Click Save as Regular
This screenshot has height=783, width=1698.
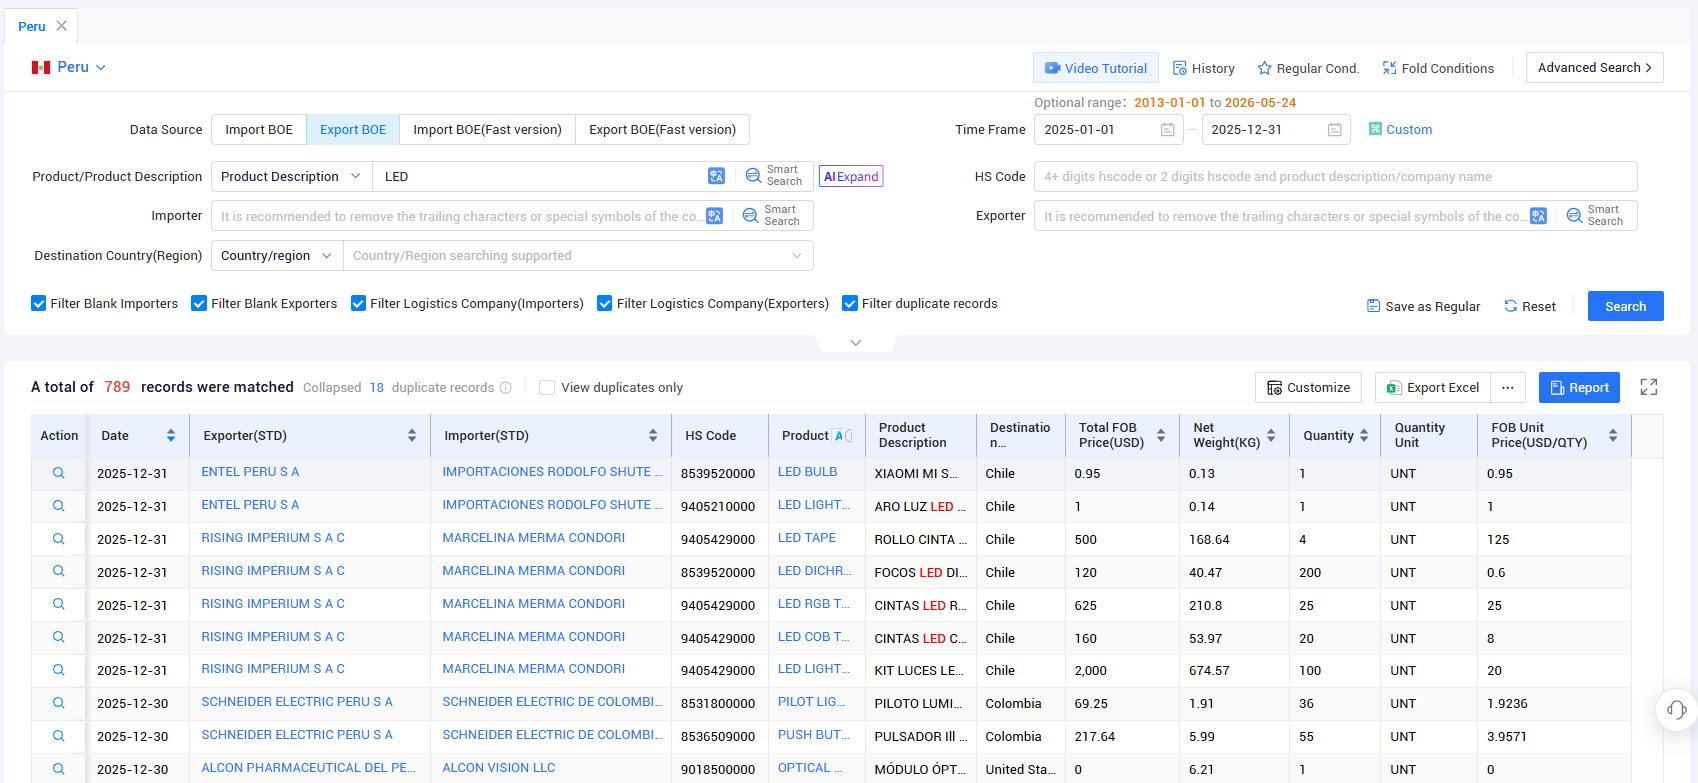[1423, 307]
